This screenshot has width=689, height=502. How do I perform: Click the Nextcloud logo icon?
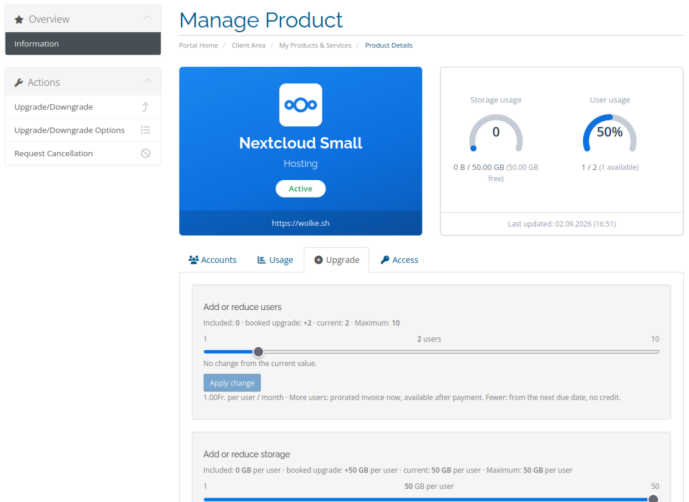(x=301, y=105)
